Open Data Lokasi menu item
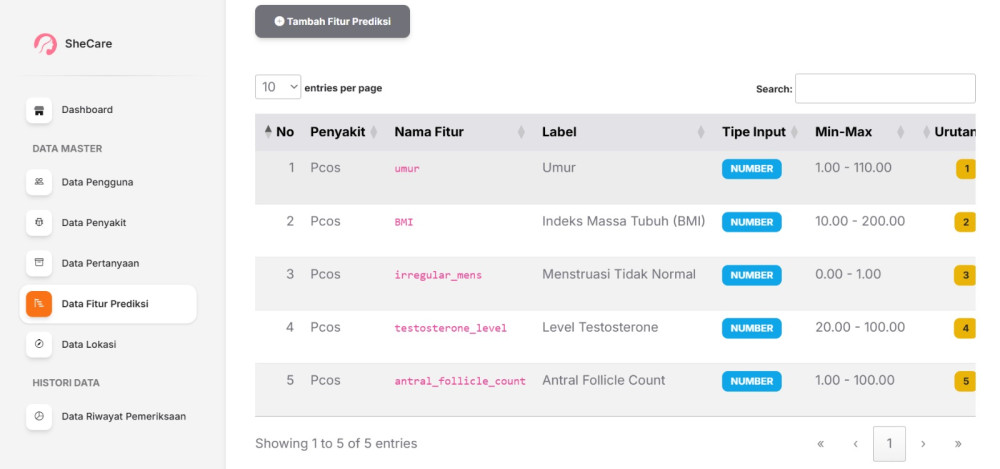 pyautogui.click(x=89, y=344)
